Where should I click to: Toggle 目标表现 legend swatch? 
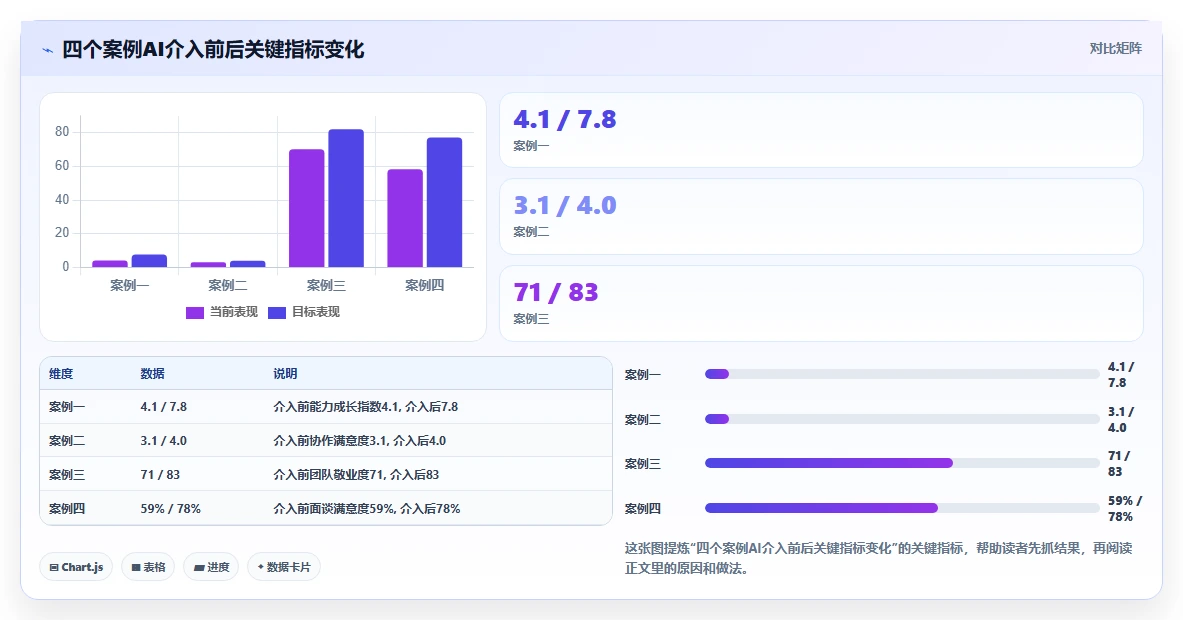tap(277, 312)
